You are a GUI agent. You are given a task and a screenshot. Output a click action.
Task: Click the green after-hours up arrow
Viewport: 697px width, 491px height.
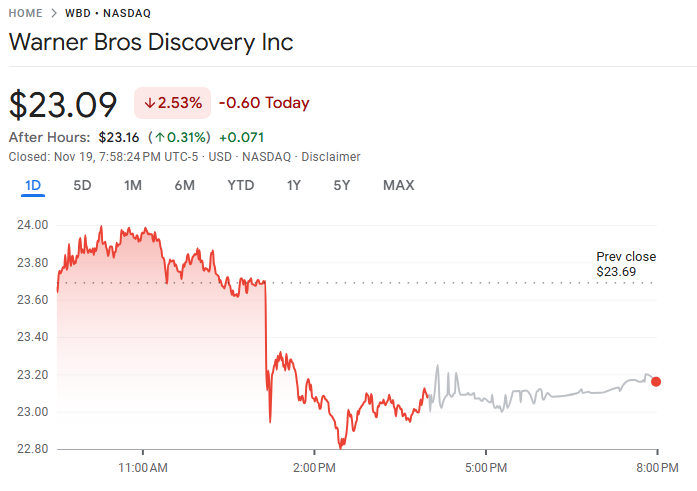pos(159,137)
